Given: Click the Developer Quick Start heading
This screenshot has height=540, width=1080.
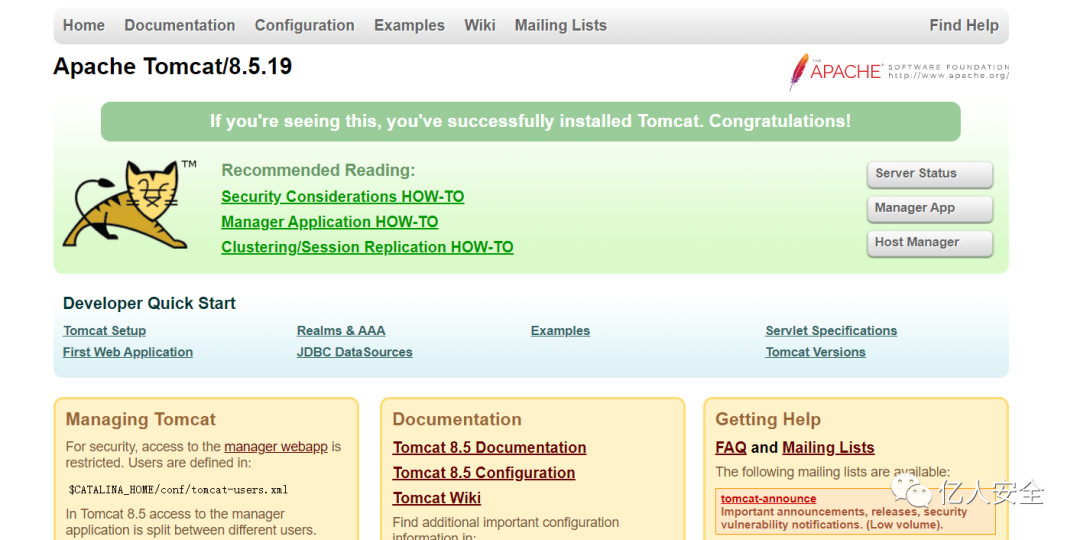Looking at the screenshot, I should point(149,303).
